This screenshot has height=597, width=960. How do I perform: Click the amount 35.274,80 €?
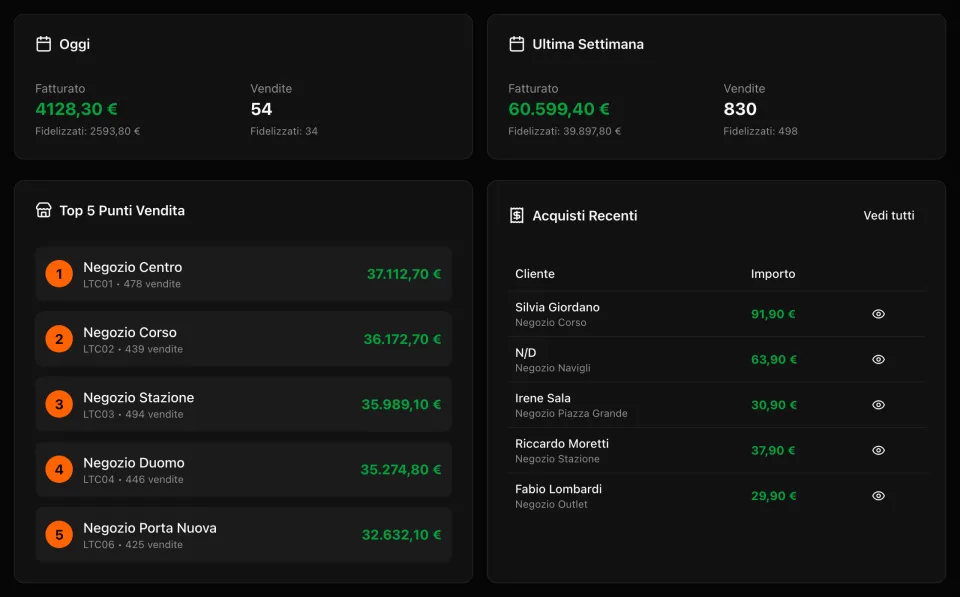pyautogui.click(x=400, y=469)
